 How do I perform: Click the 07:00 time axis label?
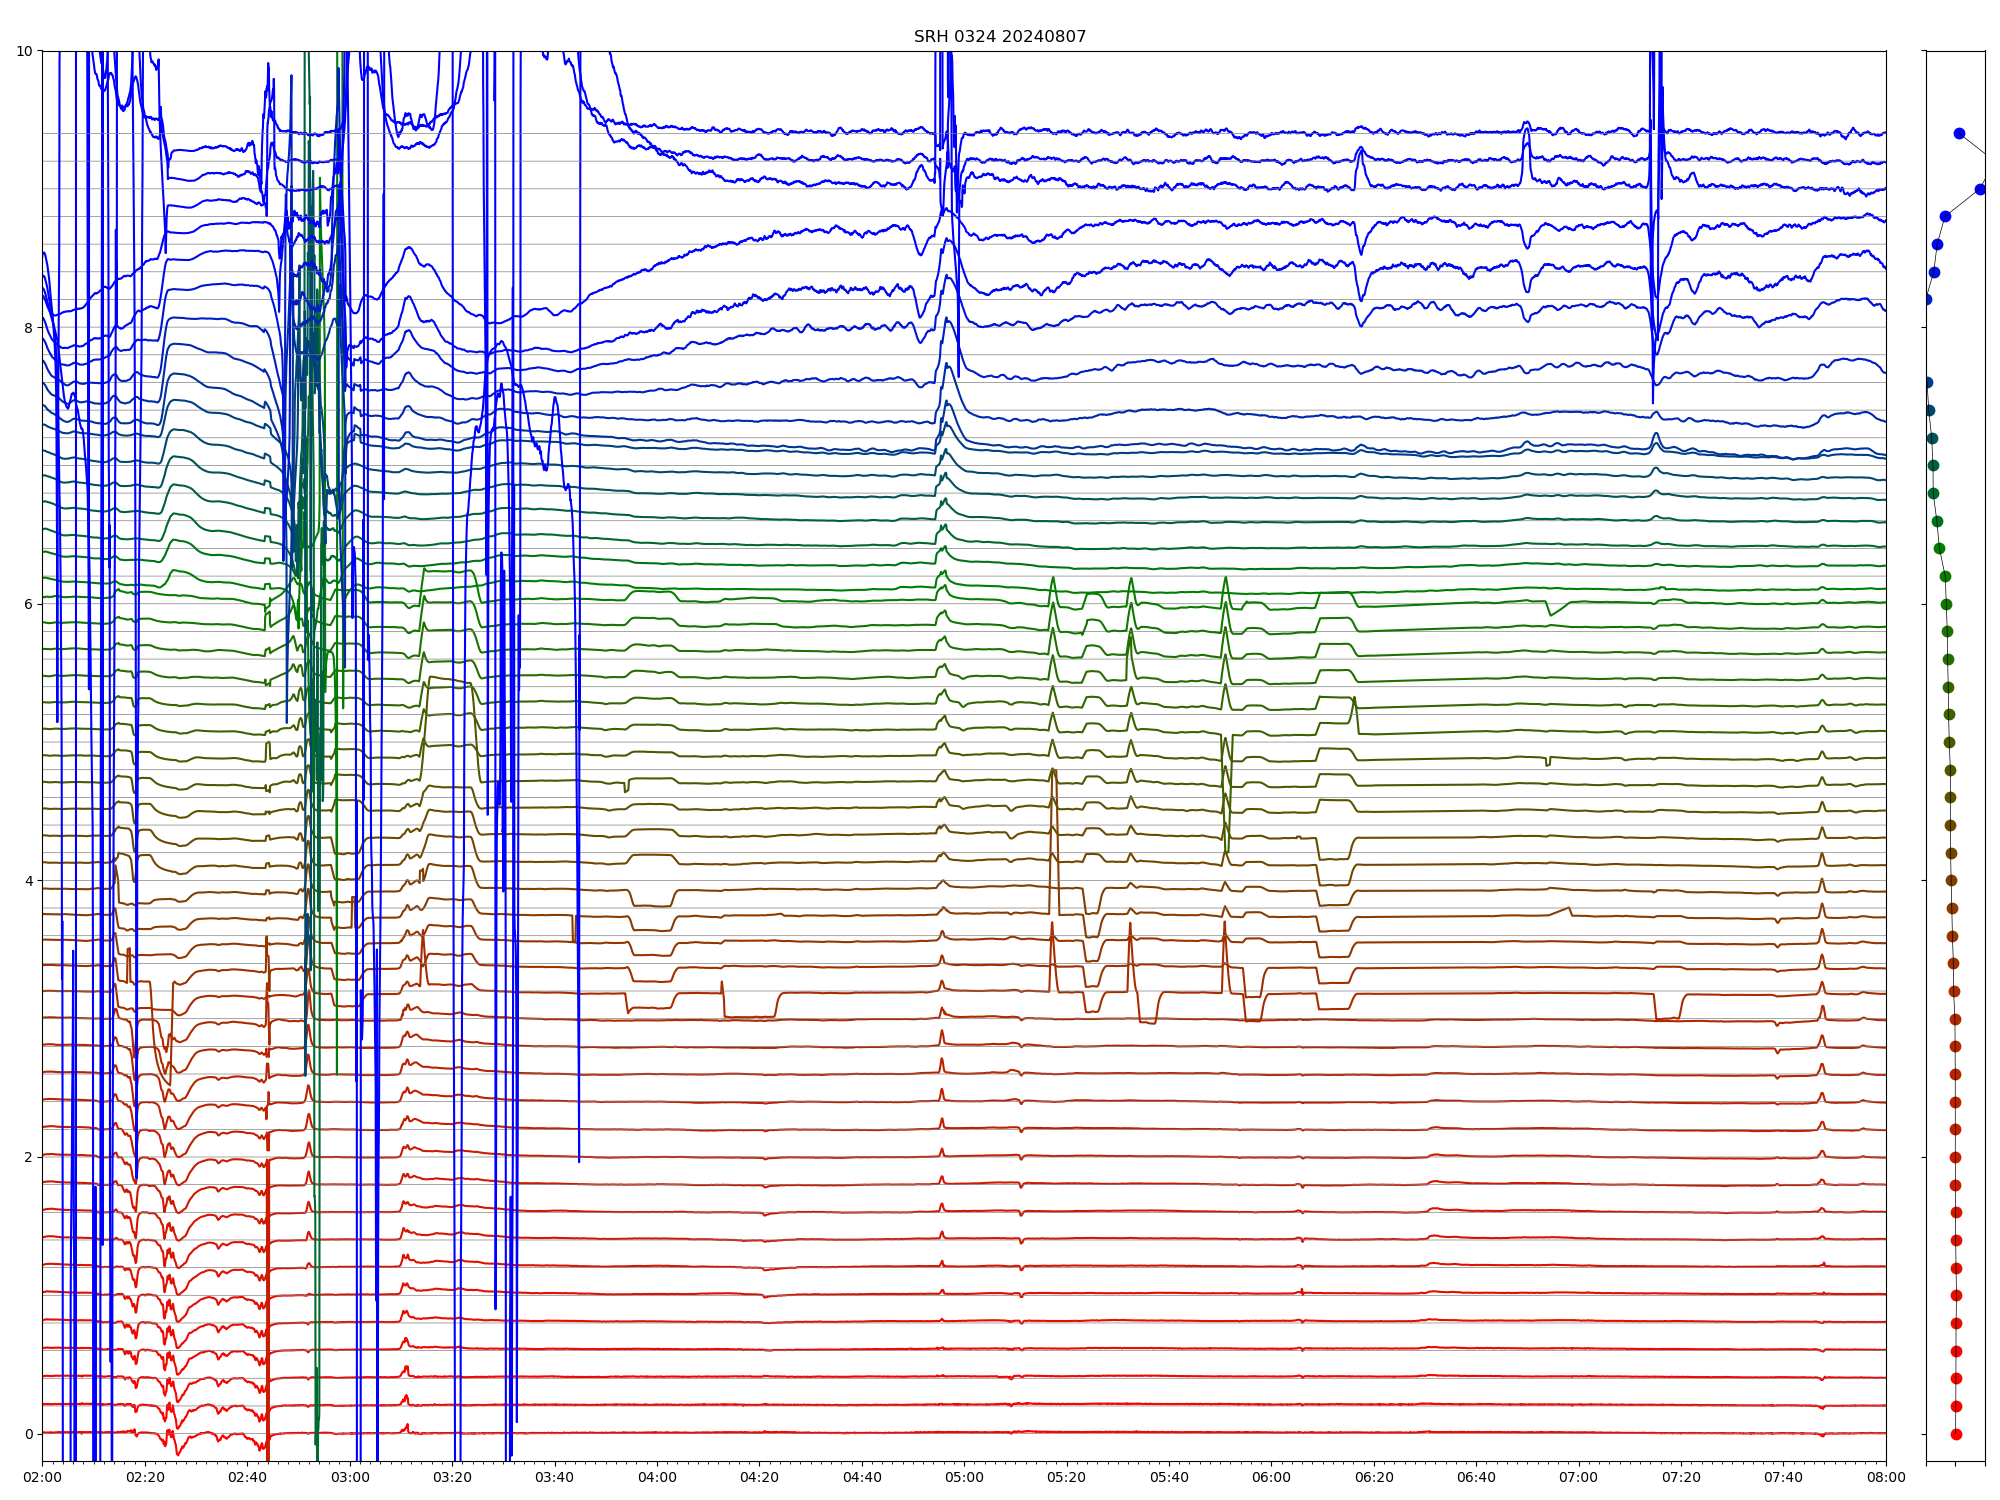coord(1579,1477)
